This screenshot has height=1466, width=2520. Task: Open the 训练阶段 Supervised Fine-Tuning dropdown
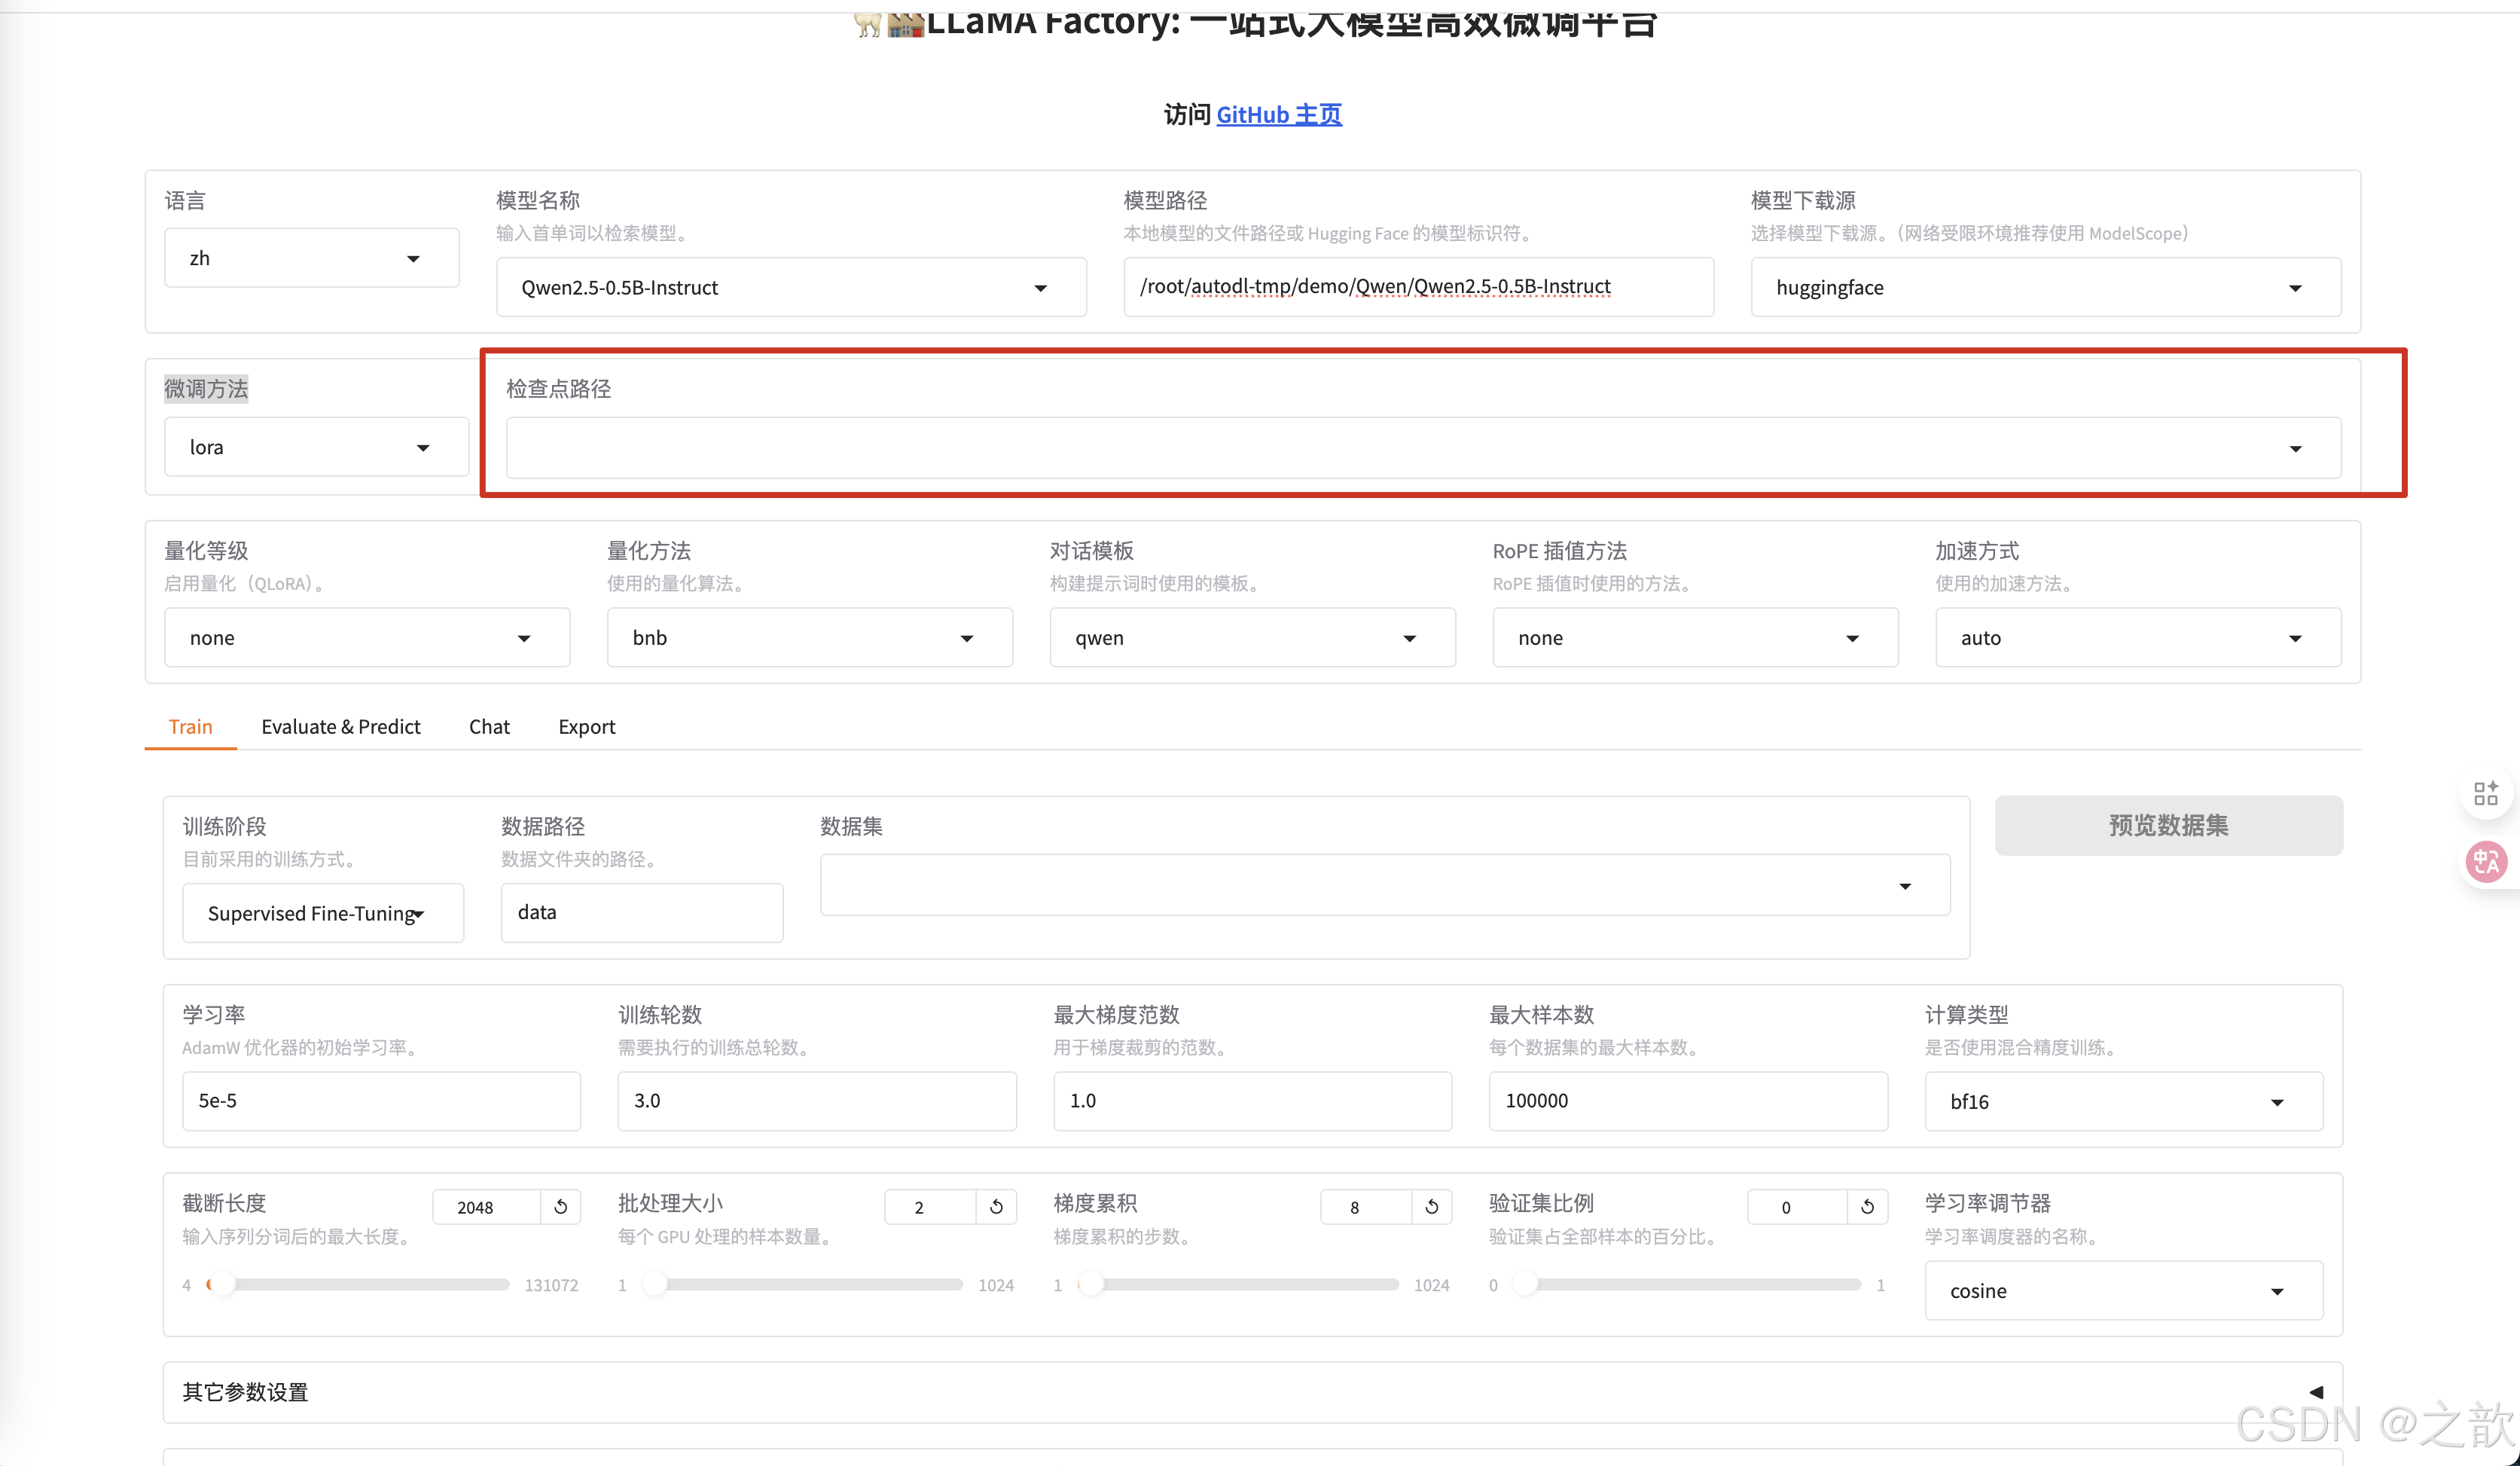[323, 913]
